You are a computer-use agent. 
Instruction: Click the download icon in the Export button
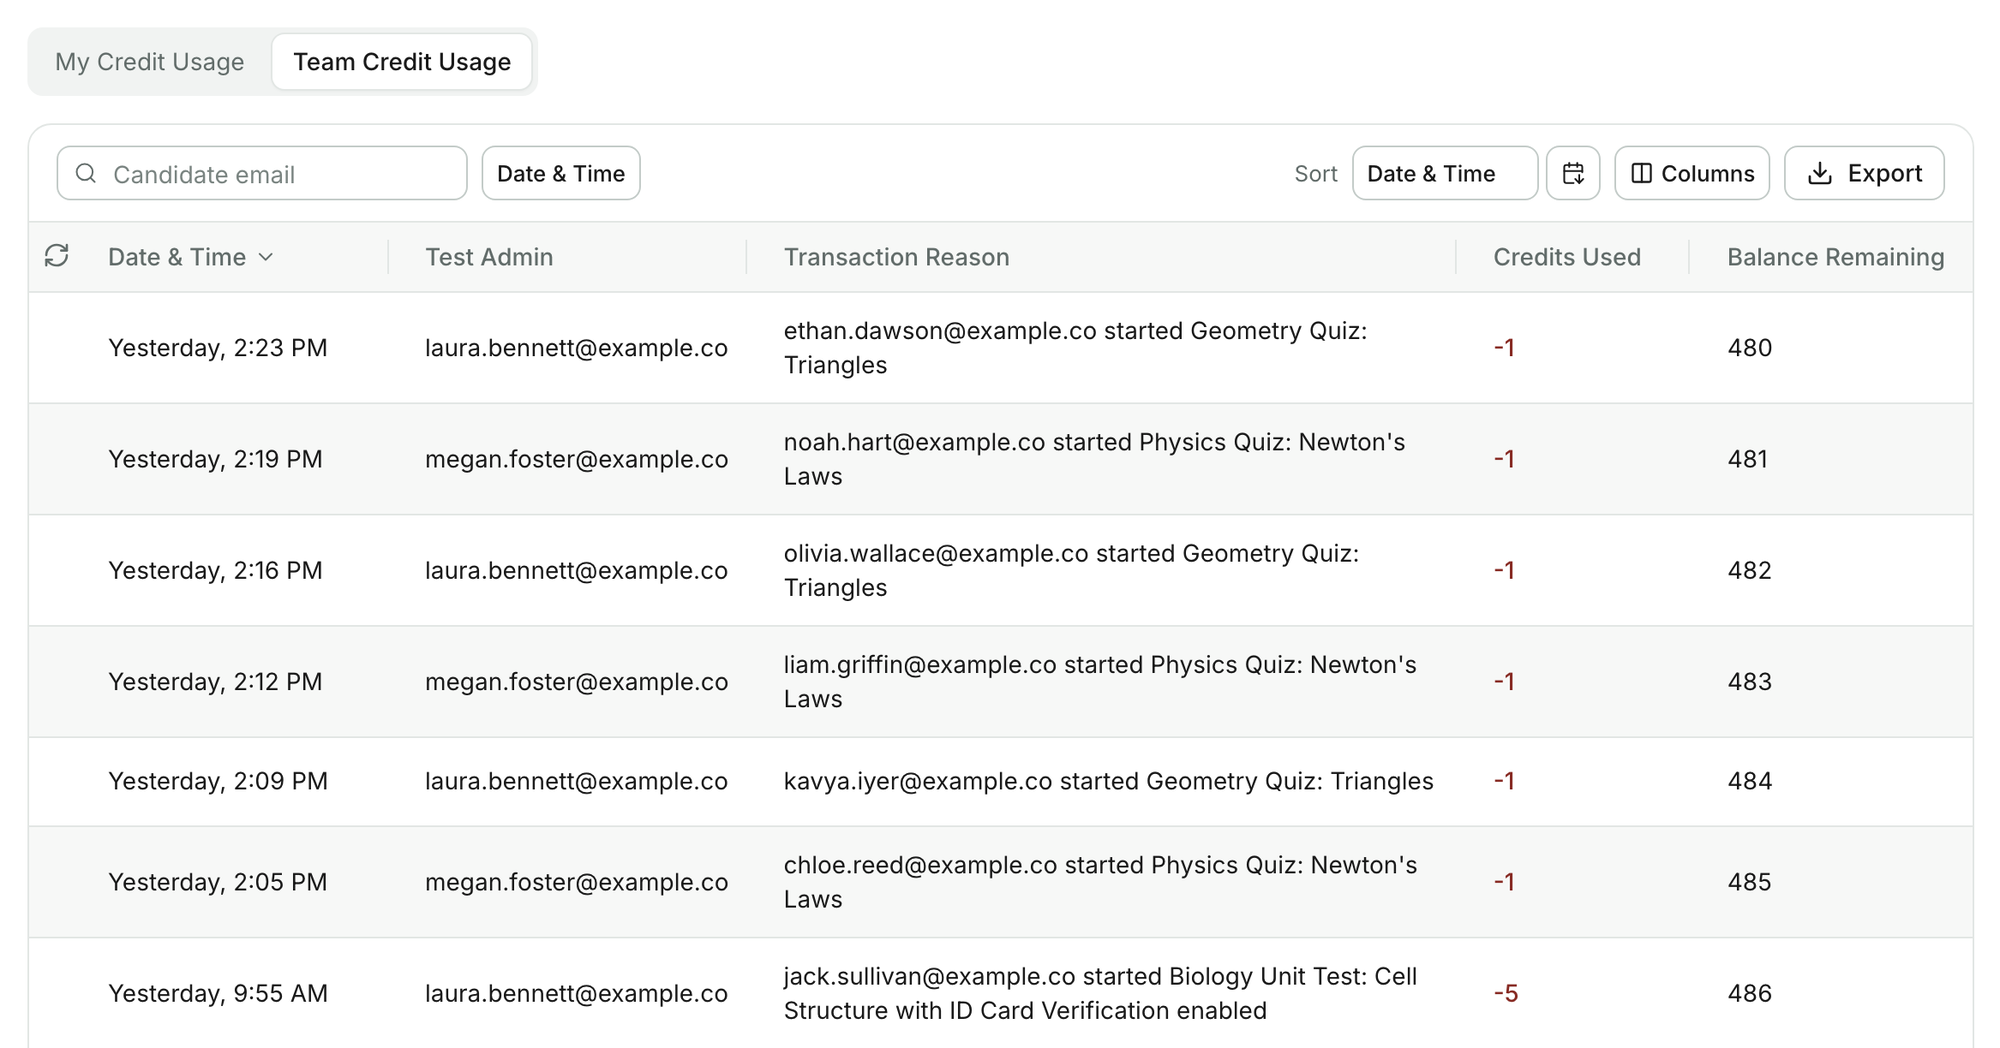click(x=1820, y=173)
